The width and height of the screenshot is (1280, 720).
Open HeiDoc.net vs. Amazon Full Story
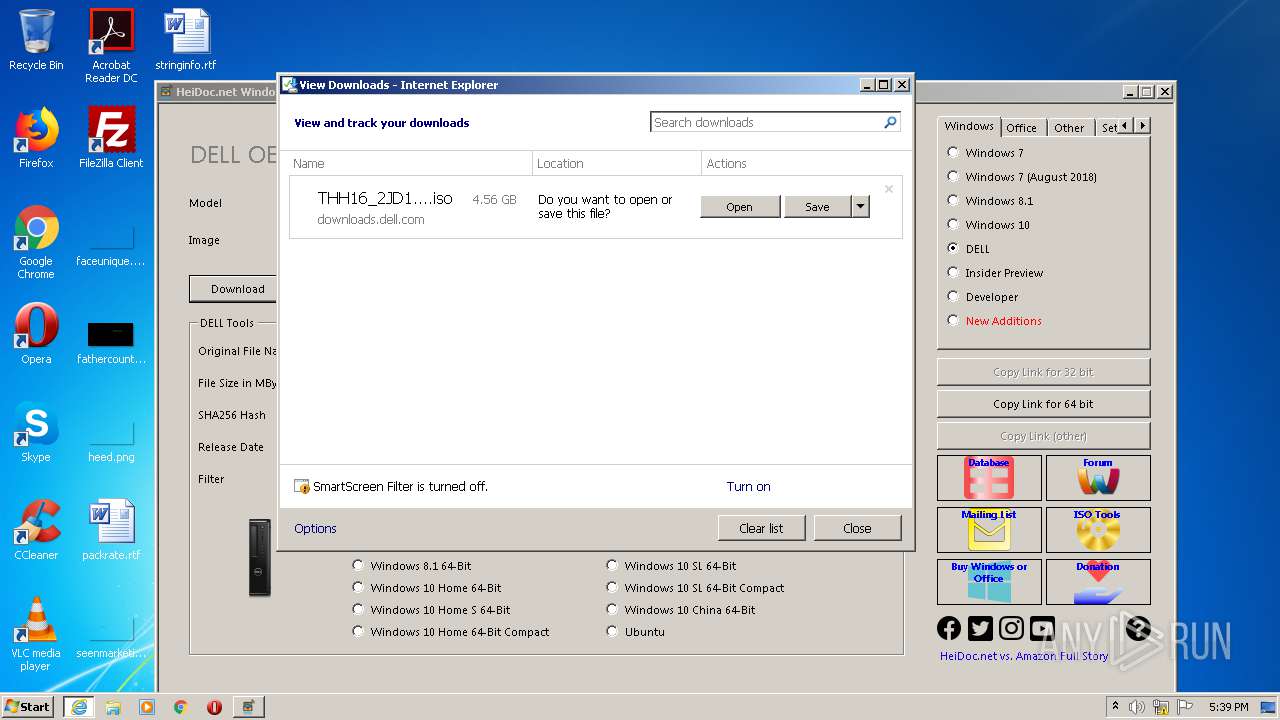1024,656
